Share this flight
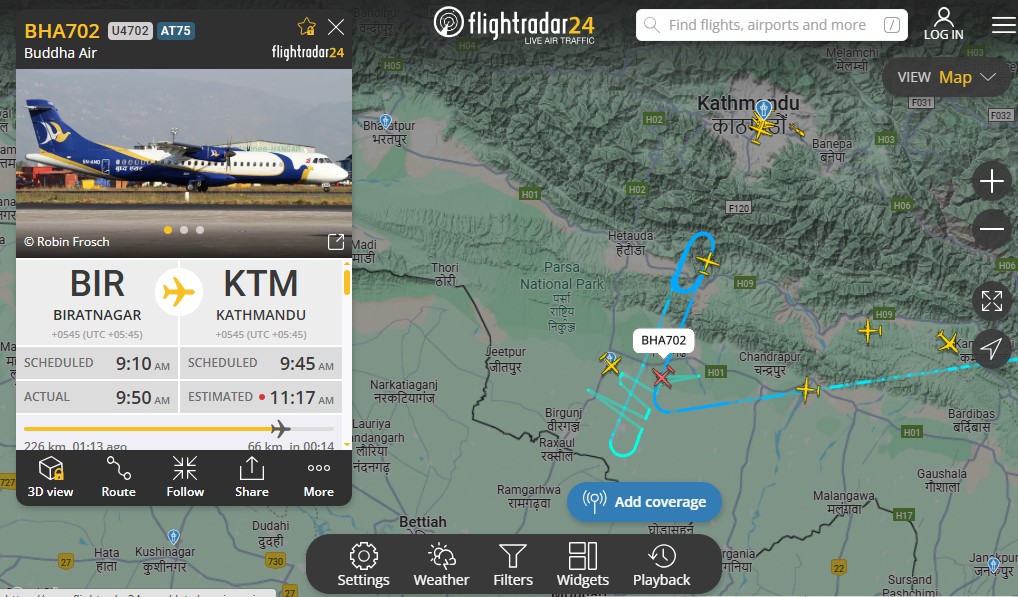The width and height of the screenshot is (1018, 597). pos(252,477)
